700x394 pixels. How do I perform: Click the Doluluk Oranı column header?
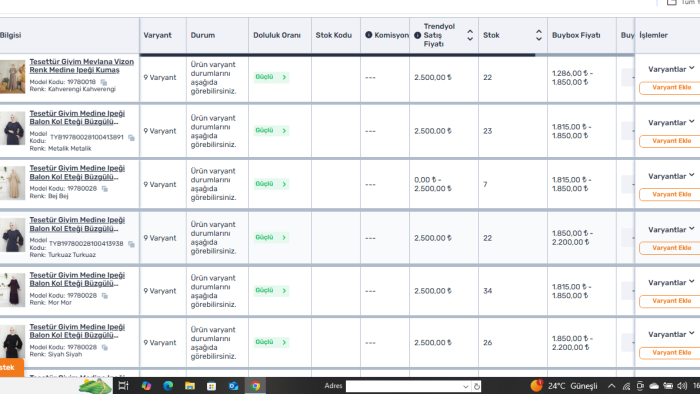pos(277,35)
